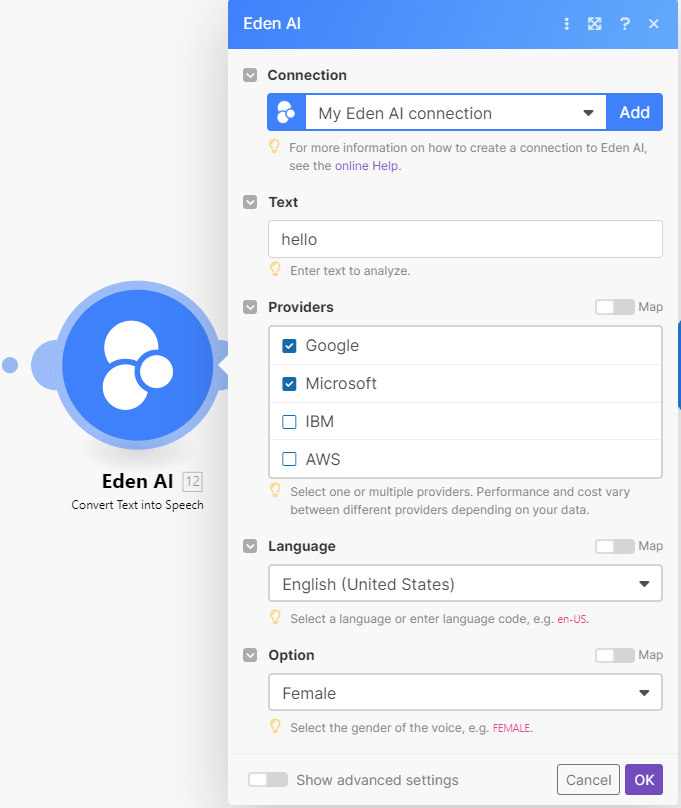
Task: Click the Eden AI module circle on canvas
Action: tap(138, 365)
